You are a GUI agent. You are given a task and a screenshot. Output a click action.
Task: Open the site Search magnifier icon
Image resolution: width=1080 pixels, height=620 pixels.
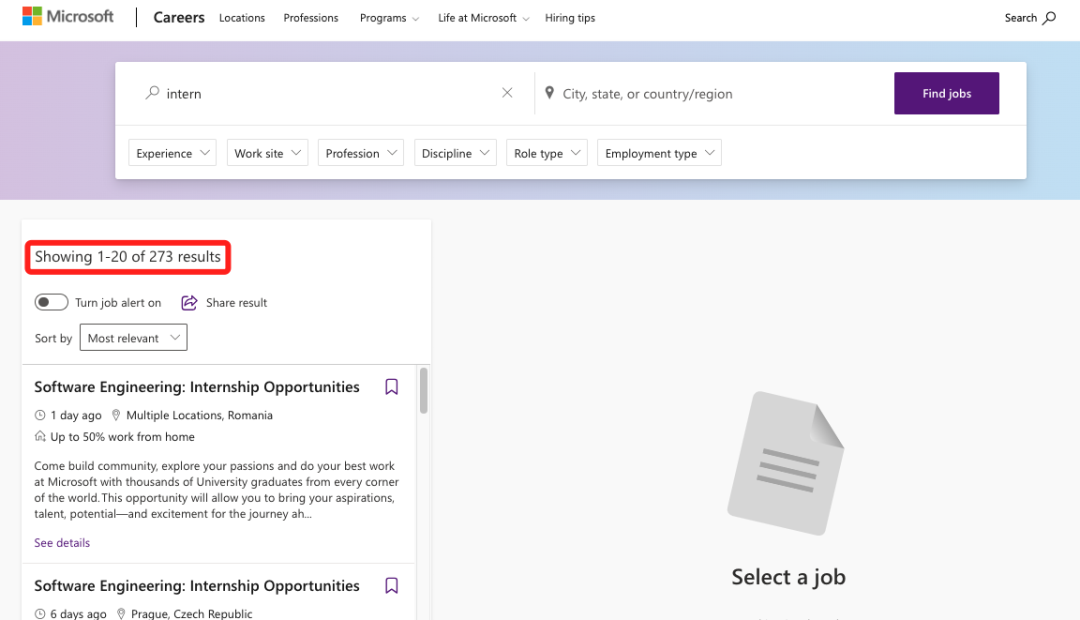tap(1049, 18)
